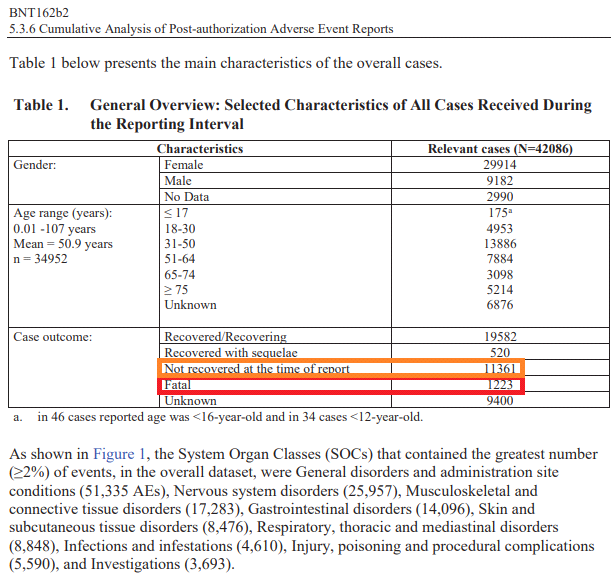This screenshot has width=612, height=574.
Task: Select the Female count value 29914
Action: 500,165
